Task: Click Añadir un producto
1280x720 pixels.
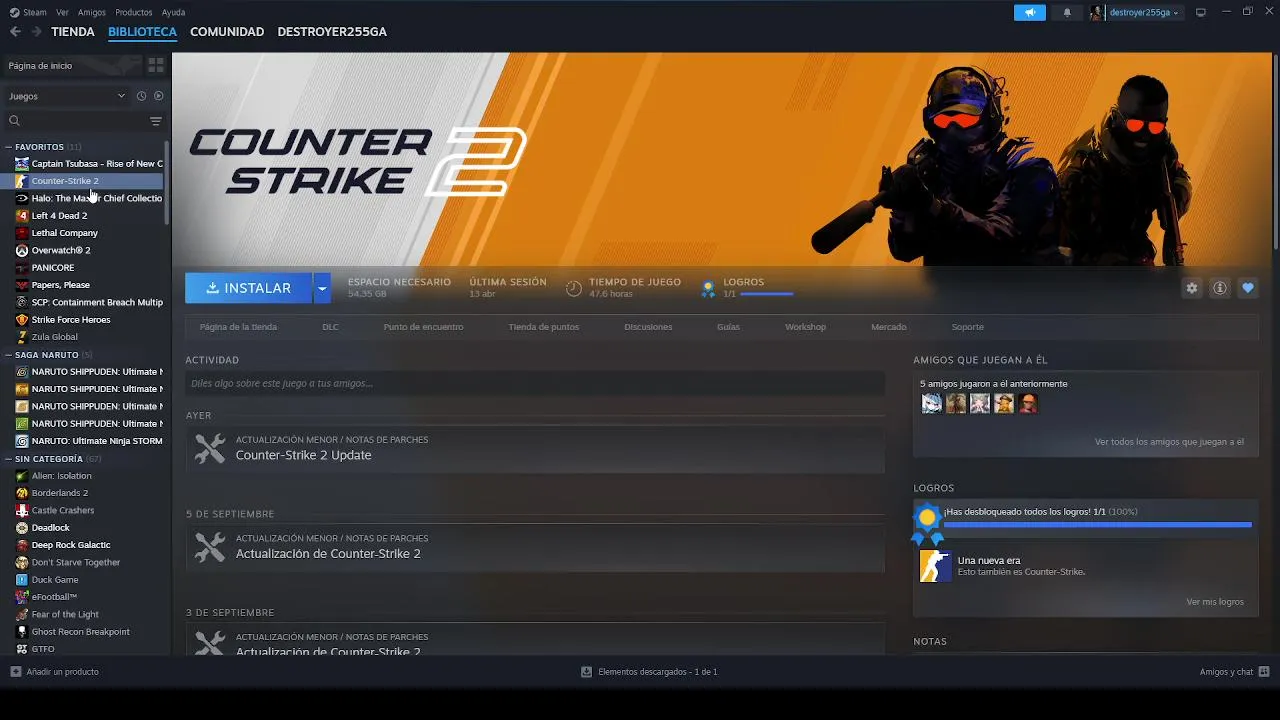Action: (55, 672)
